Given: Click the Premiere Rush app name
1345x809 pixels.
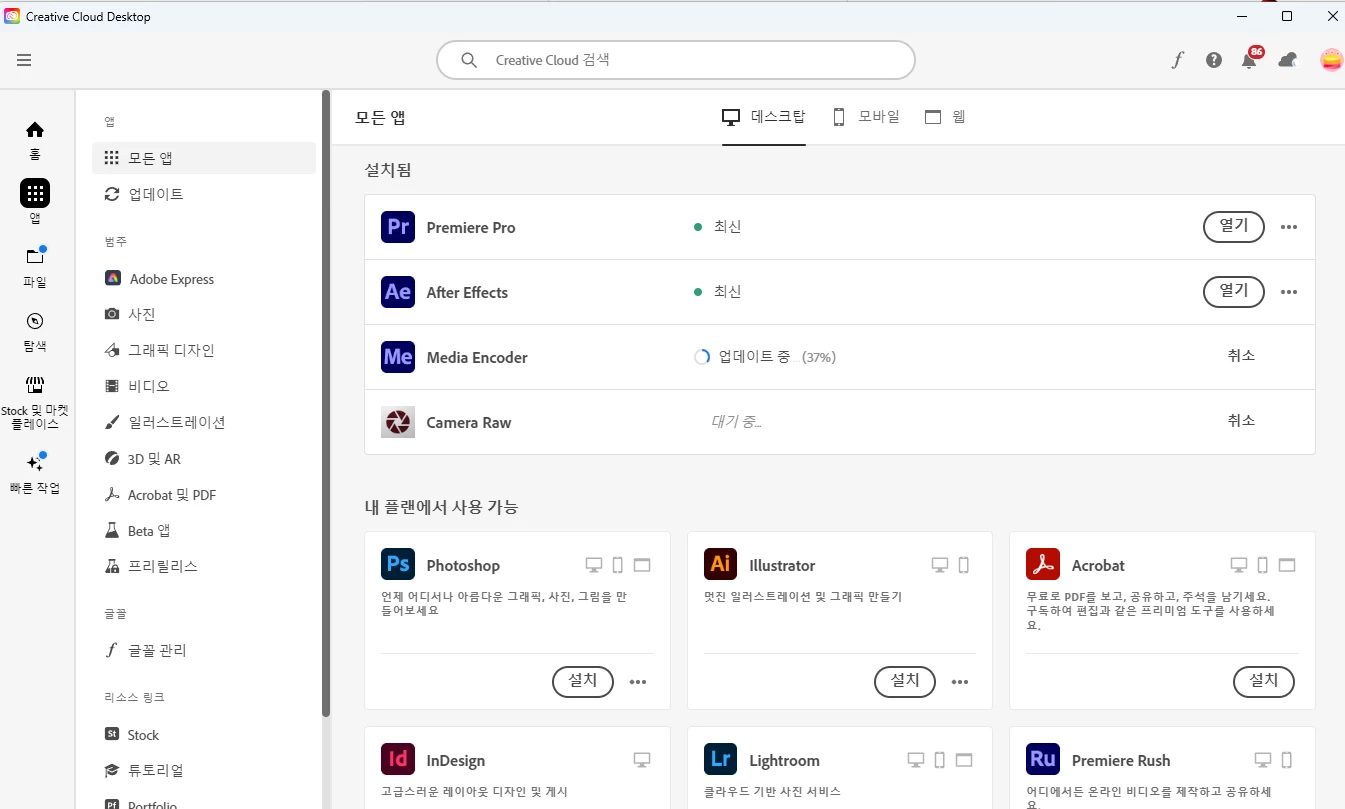Looking at the screenshot, I should [1121, 761].
